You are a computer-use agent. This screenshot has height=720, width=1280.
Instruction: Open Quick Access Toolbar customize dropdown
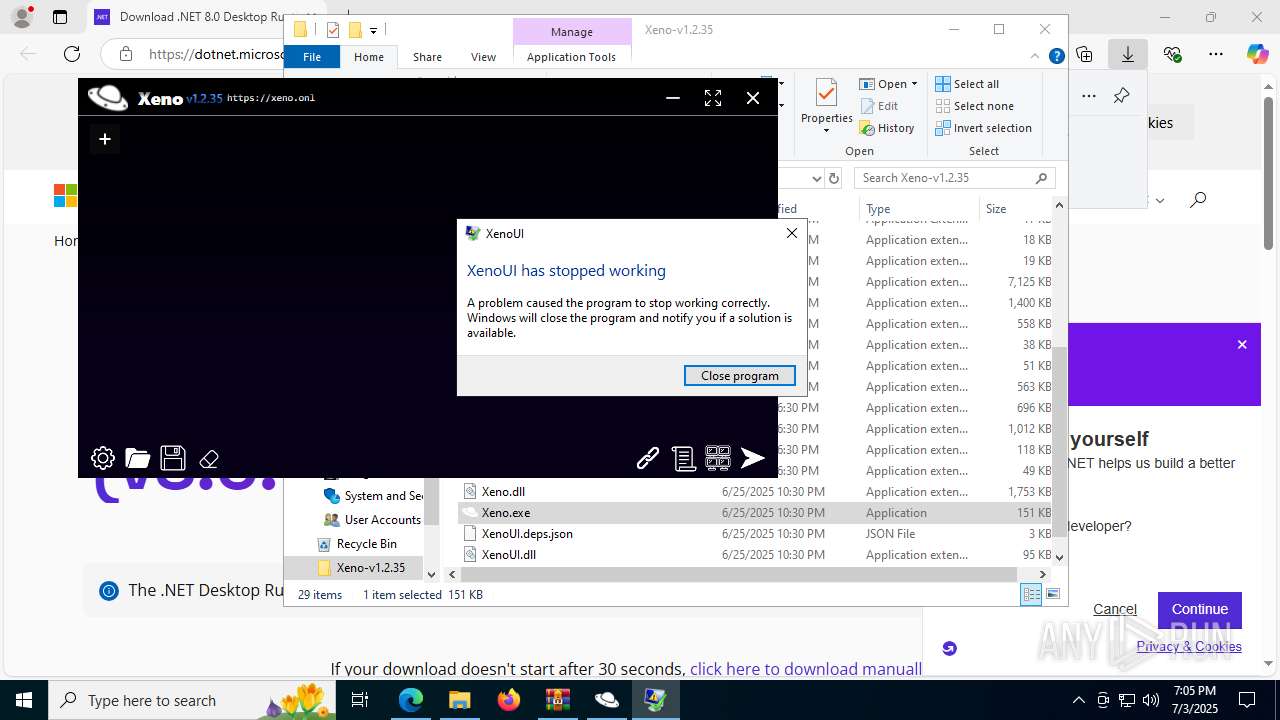coord(374,31)
